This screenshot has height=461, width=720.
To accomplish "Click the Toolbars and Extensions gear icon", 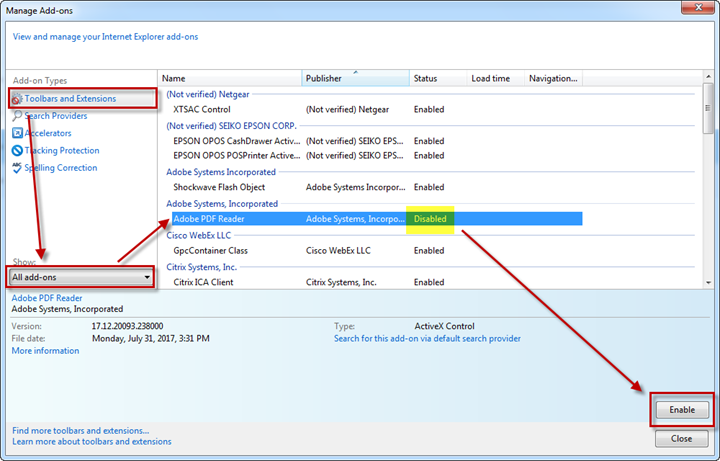I will coord(17,99).
